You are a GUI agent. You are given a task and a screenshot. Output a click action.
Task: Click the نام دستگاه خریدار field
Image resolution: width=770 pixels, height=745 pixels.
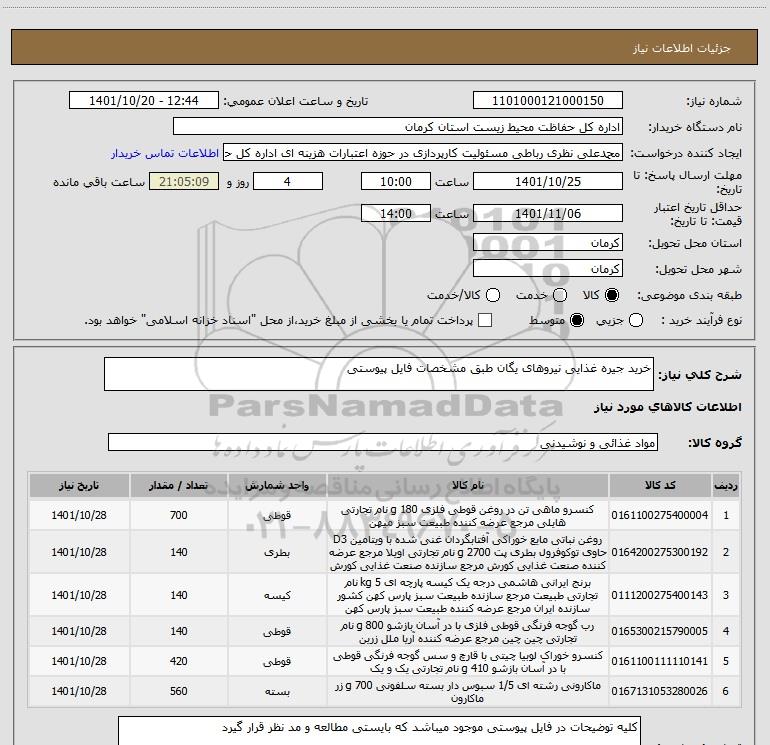click(x=398, y=127)
